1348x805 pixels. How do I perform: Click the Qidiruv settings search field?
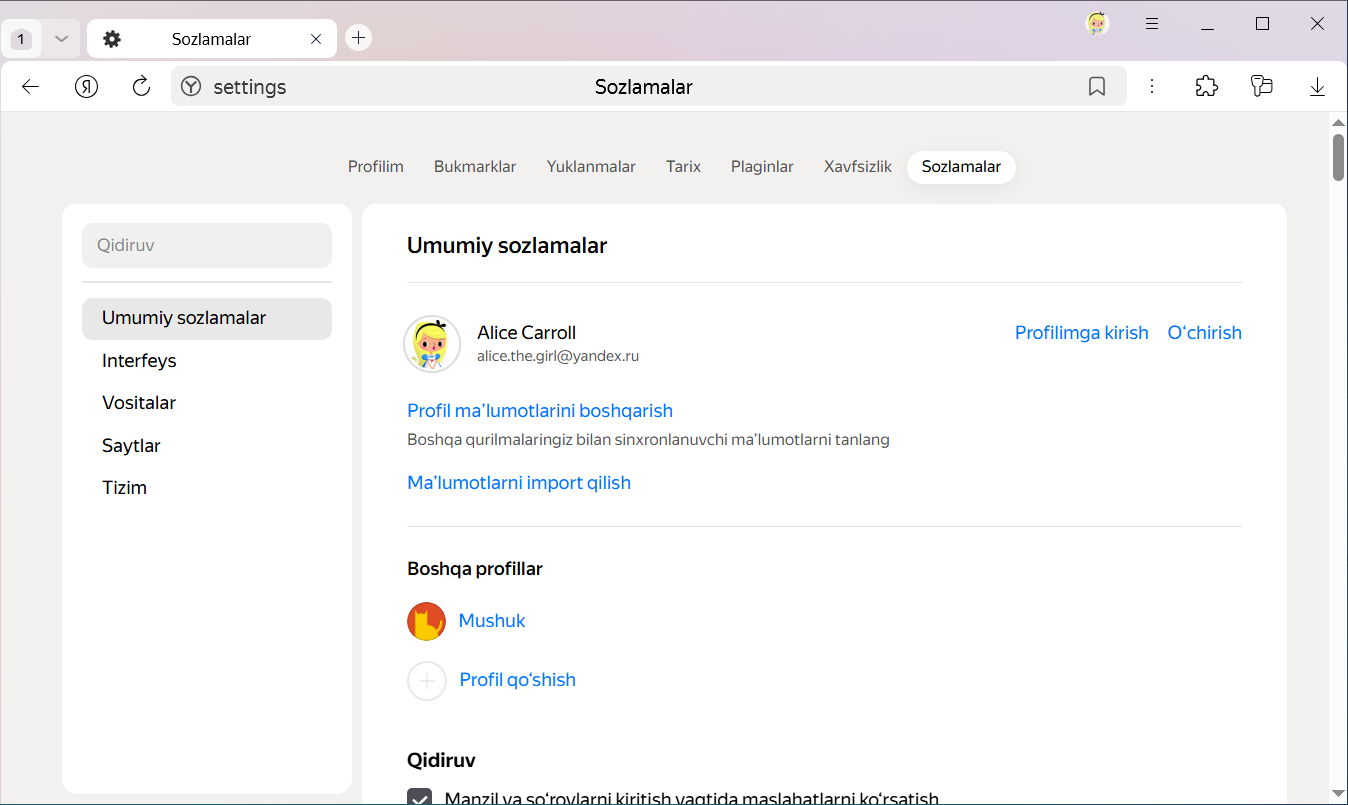[207, 245]
